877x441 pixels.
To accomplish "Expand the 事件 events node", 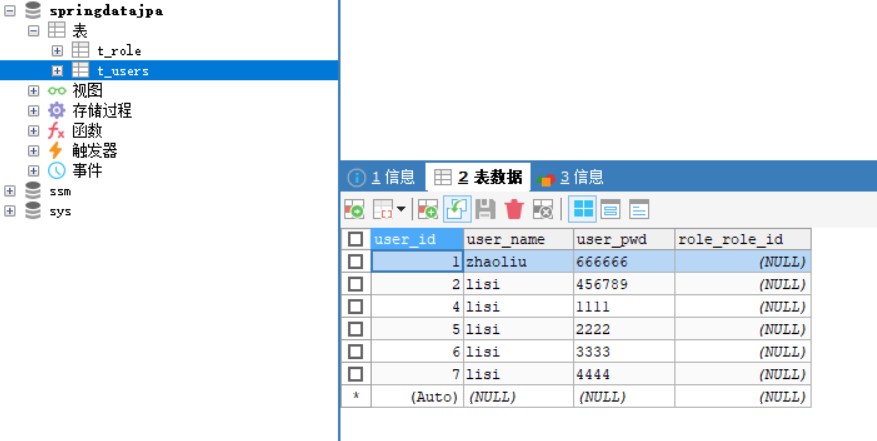I will [x=34, y=171].
